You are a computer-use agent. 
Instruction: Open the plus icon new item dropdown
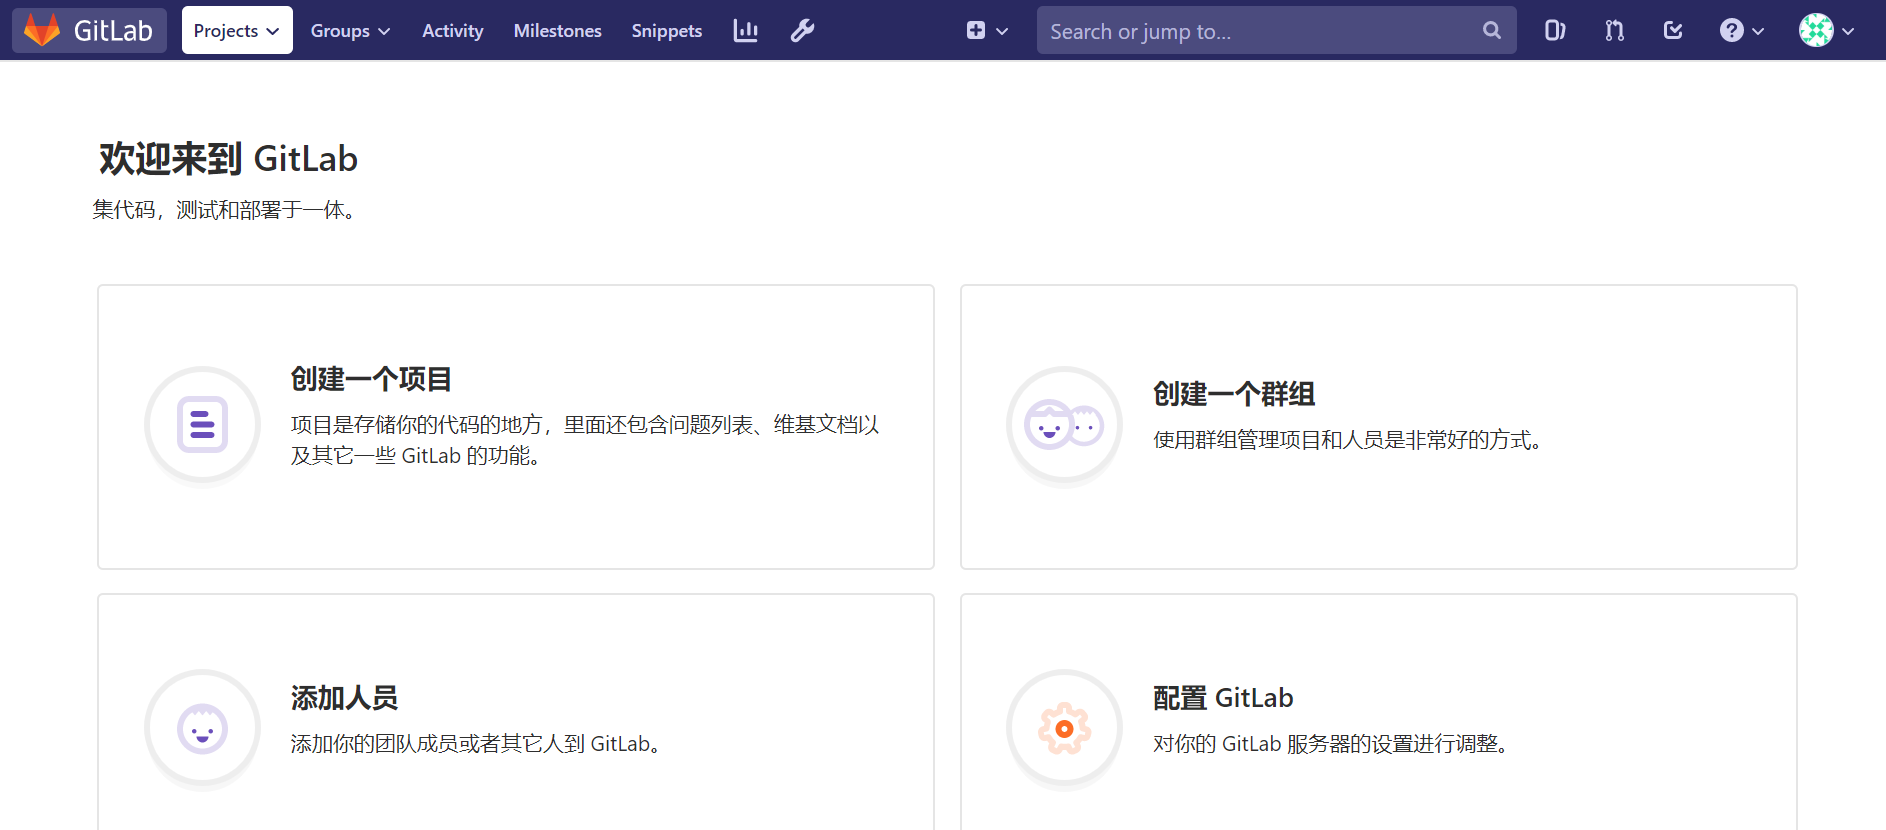point(986,31)
